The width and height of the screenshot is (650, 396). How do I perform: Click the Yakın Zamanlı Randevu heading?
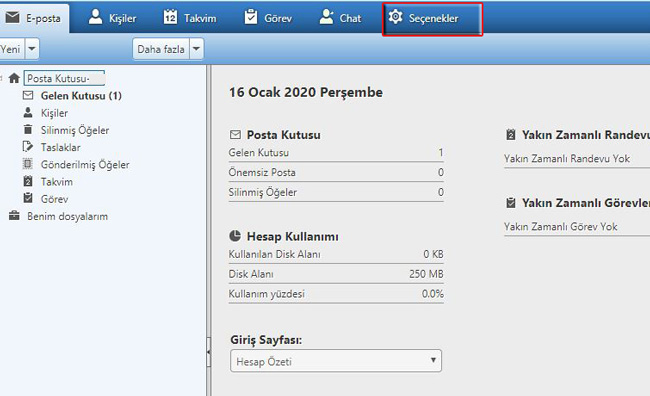point(586,135)
